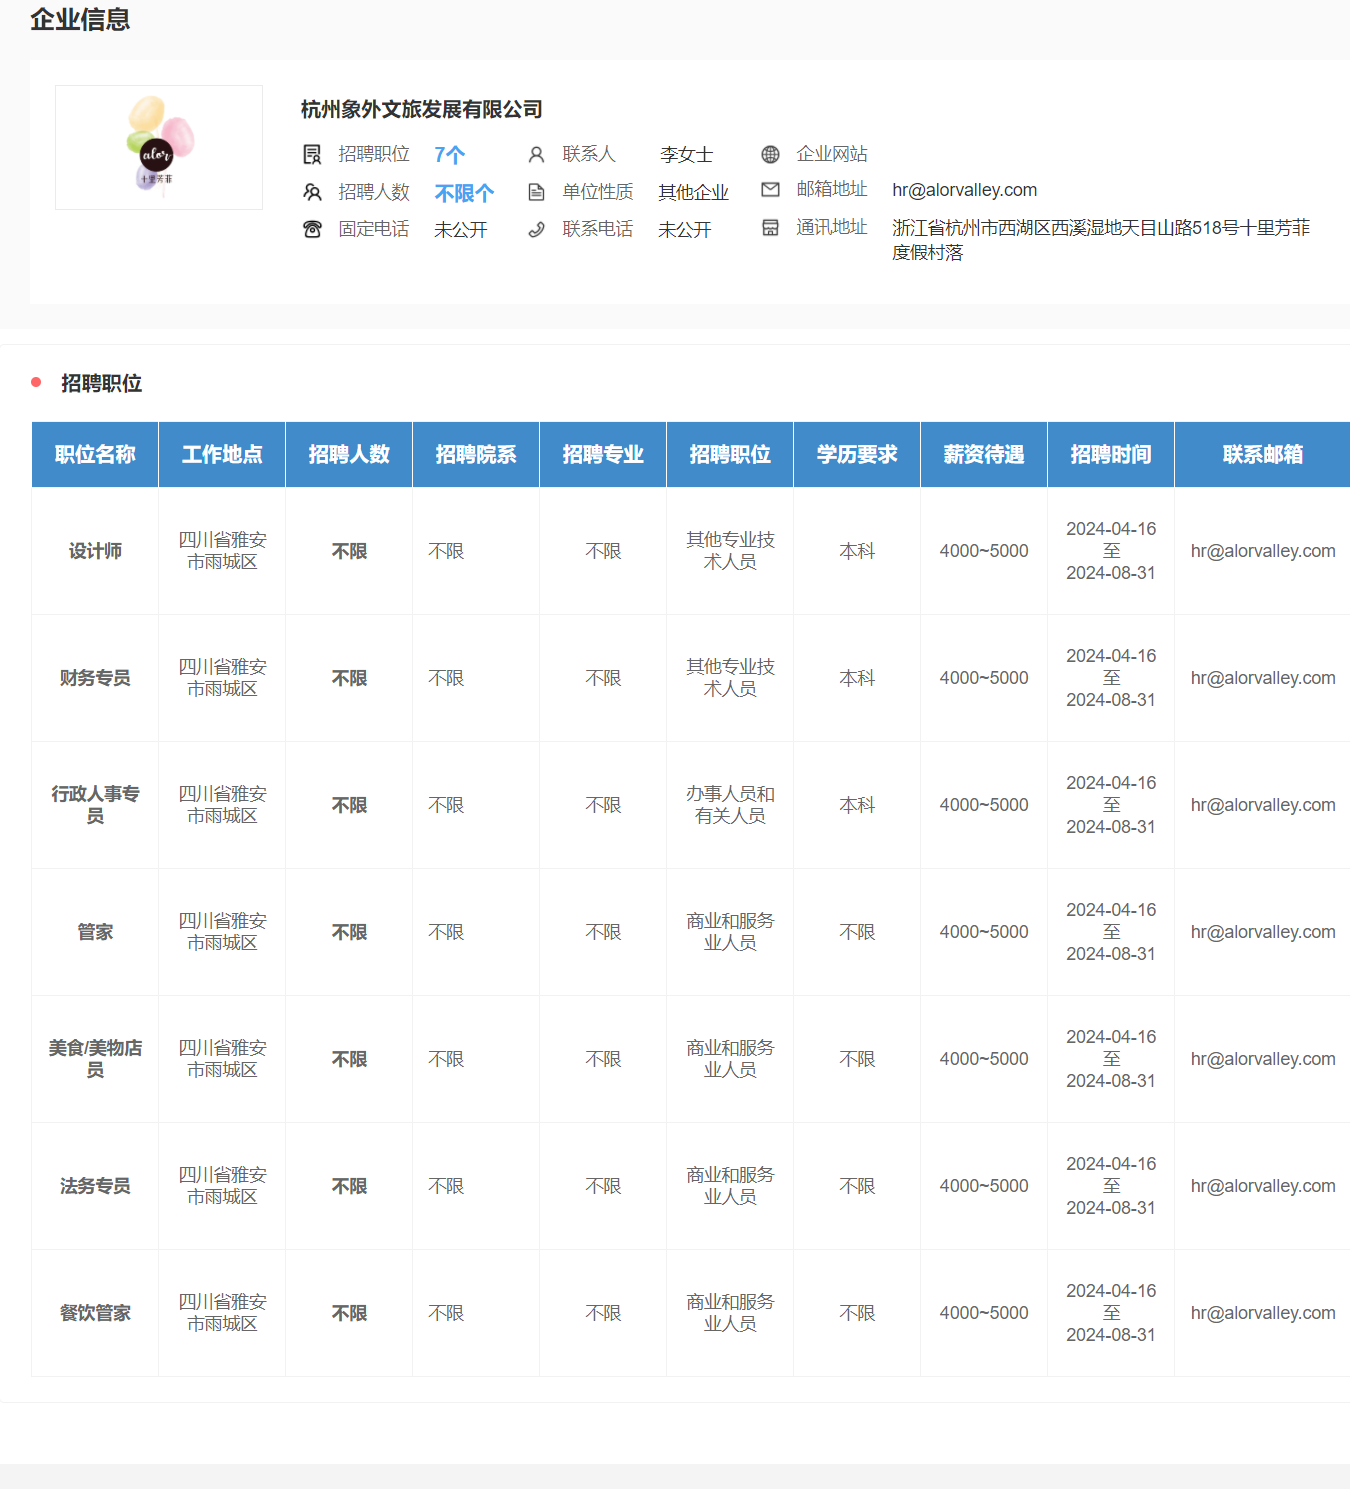Viewport: 1350px width, 1489px height.
Task: Click the 7个 positions count link
Action: [x=449, y=155]
